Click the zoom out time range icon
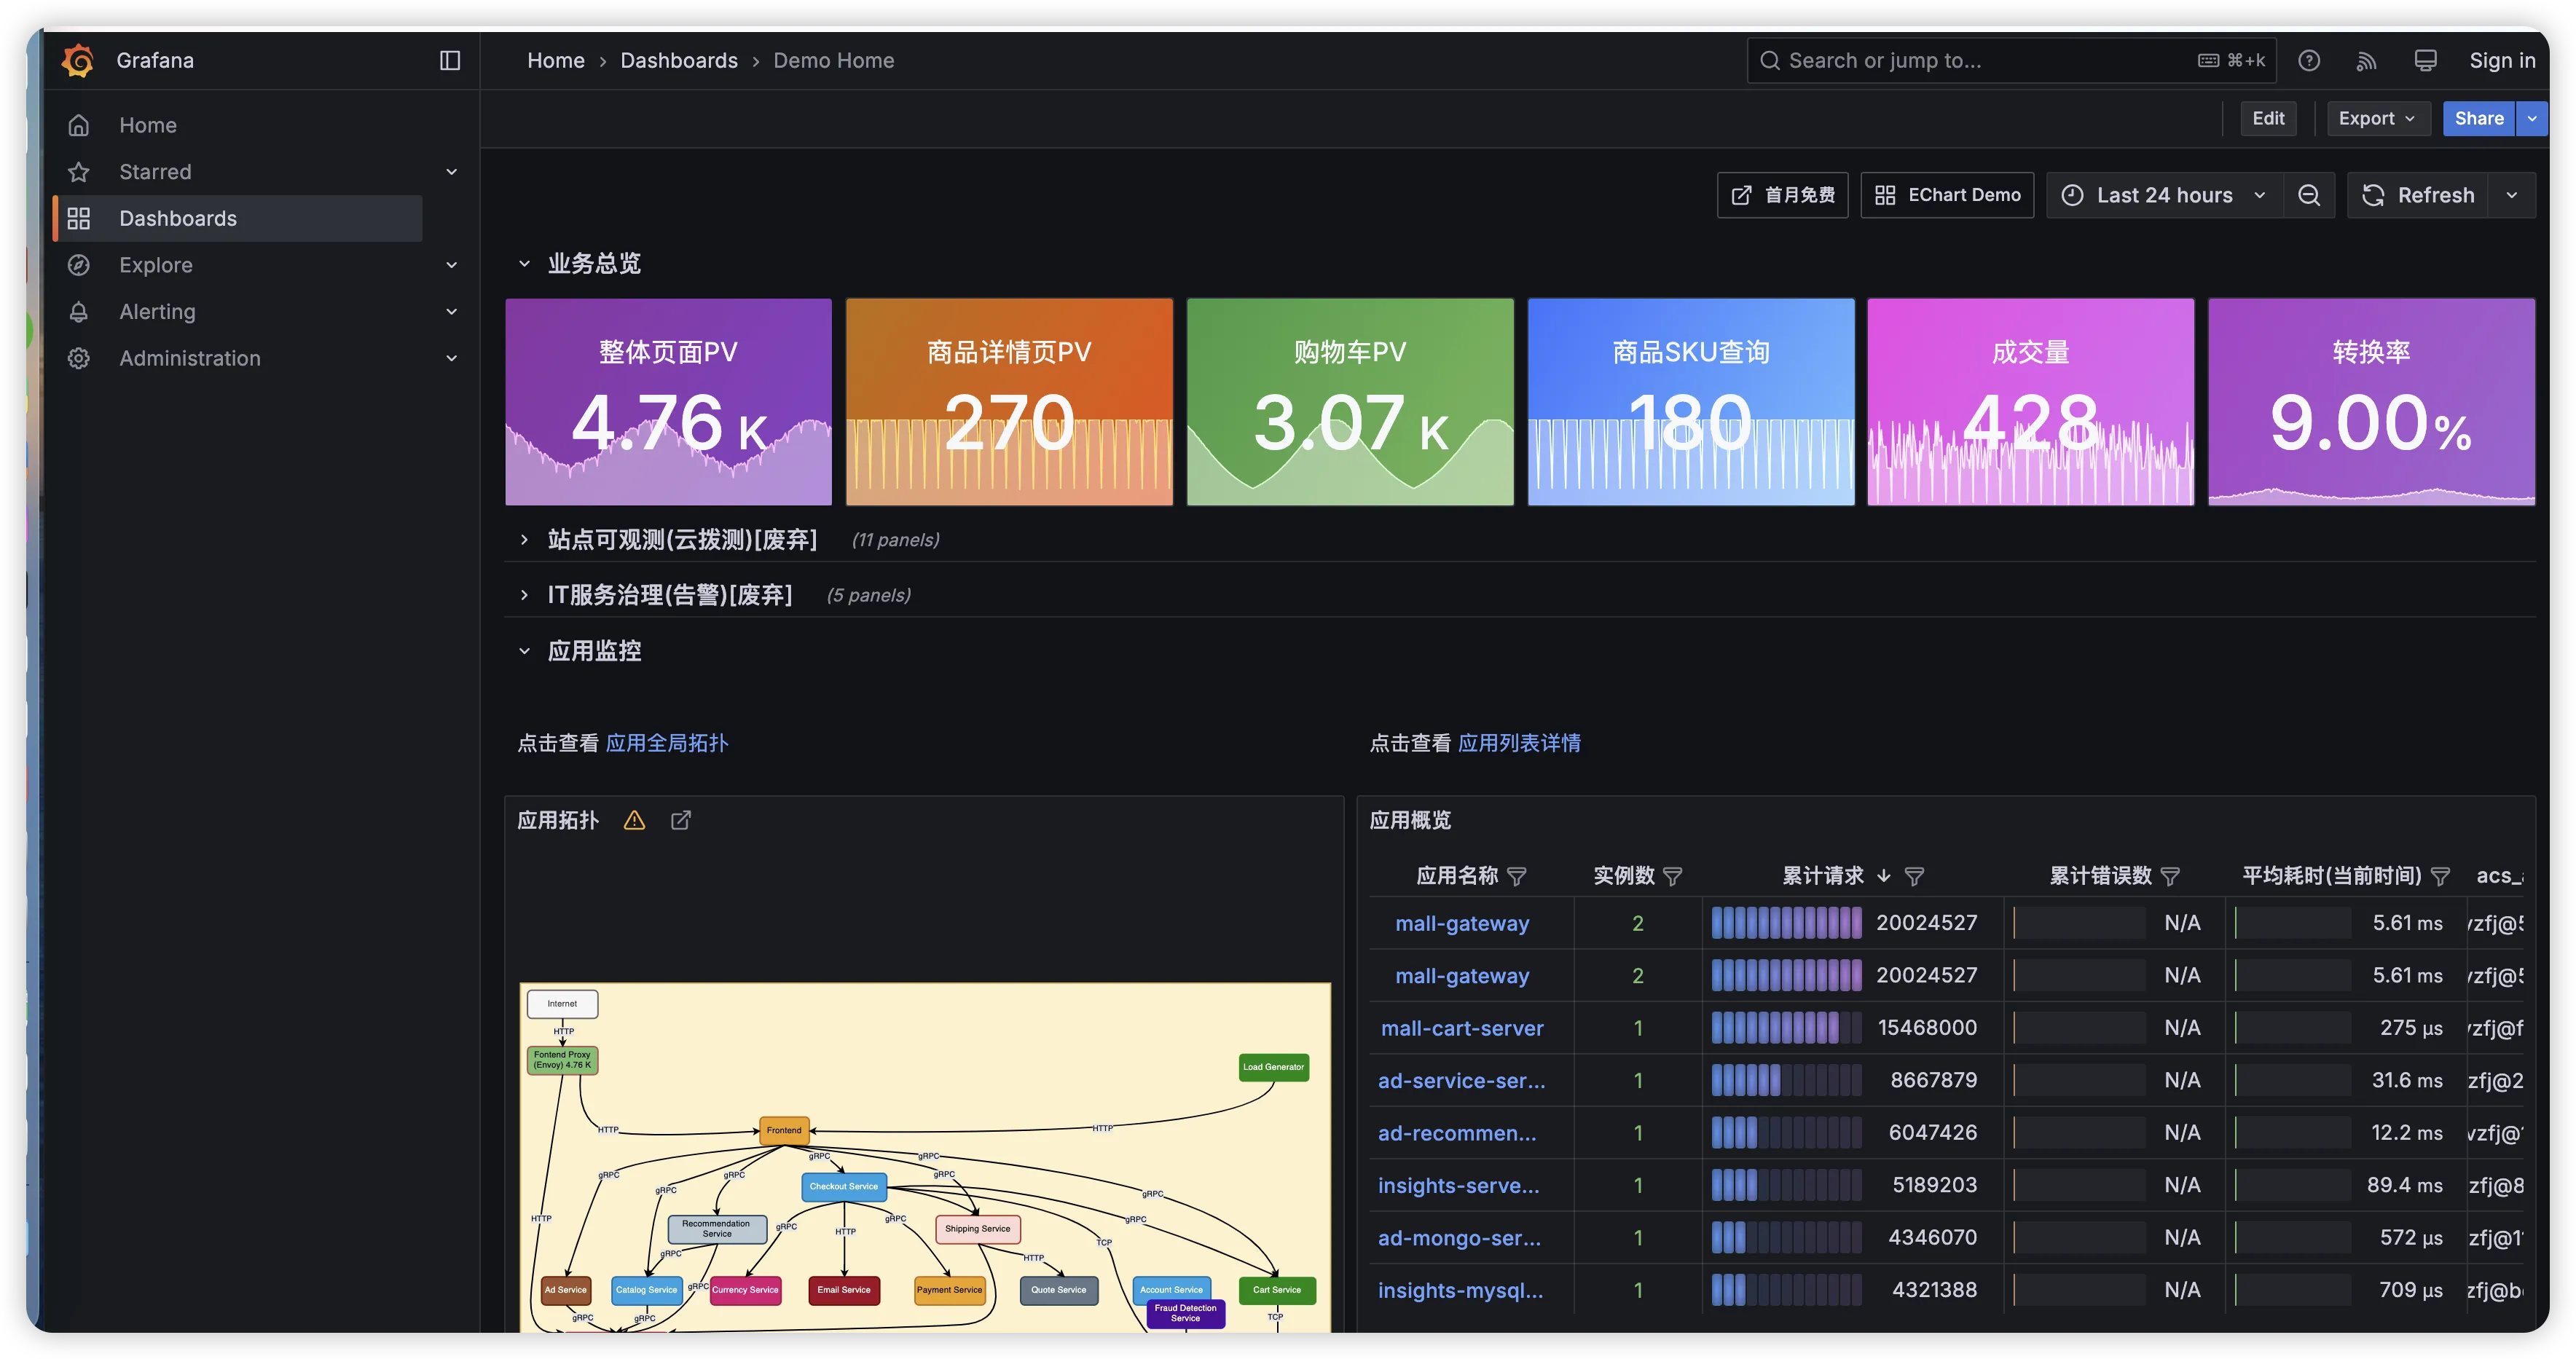This screenshot has height=1359, width=2576. click(x=2309, y=195)
